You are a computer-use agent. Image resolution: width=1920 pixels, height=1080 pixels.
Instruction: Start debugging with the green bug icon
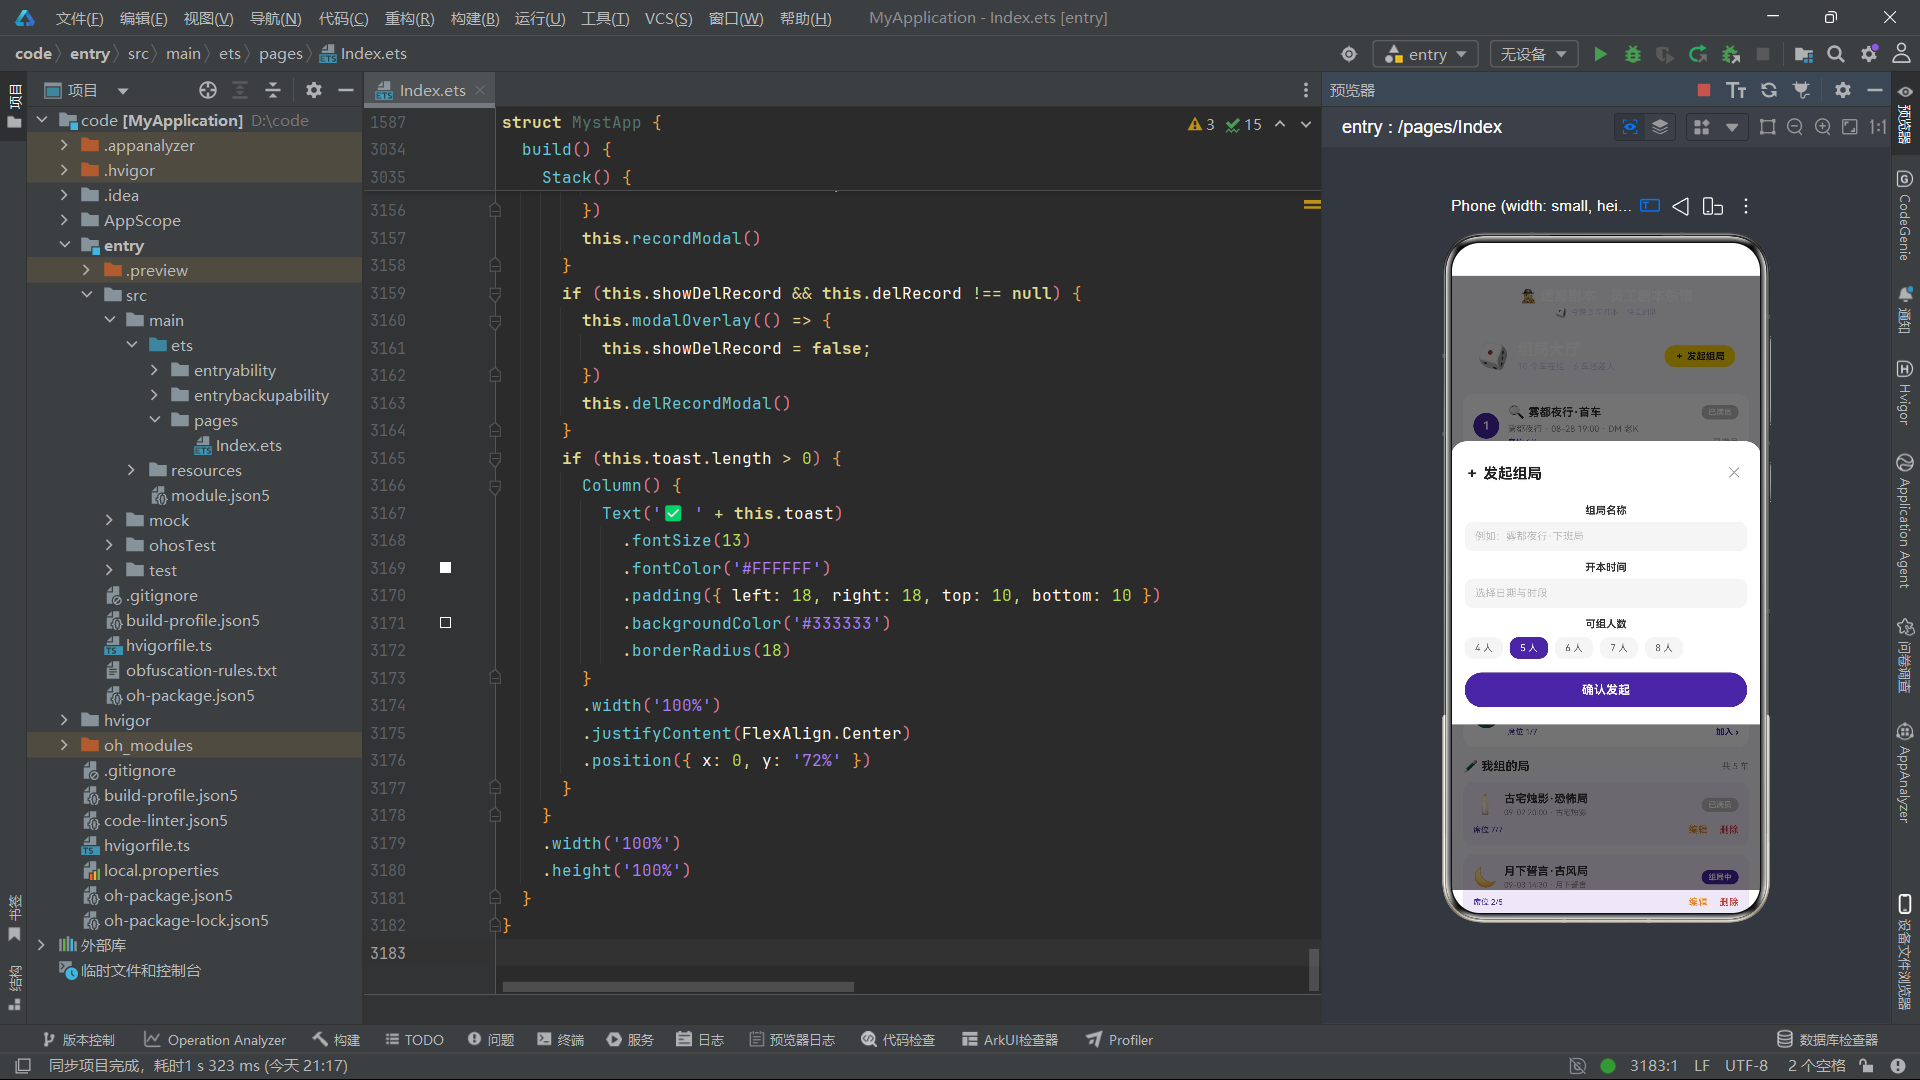(1633, 54)
